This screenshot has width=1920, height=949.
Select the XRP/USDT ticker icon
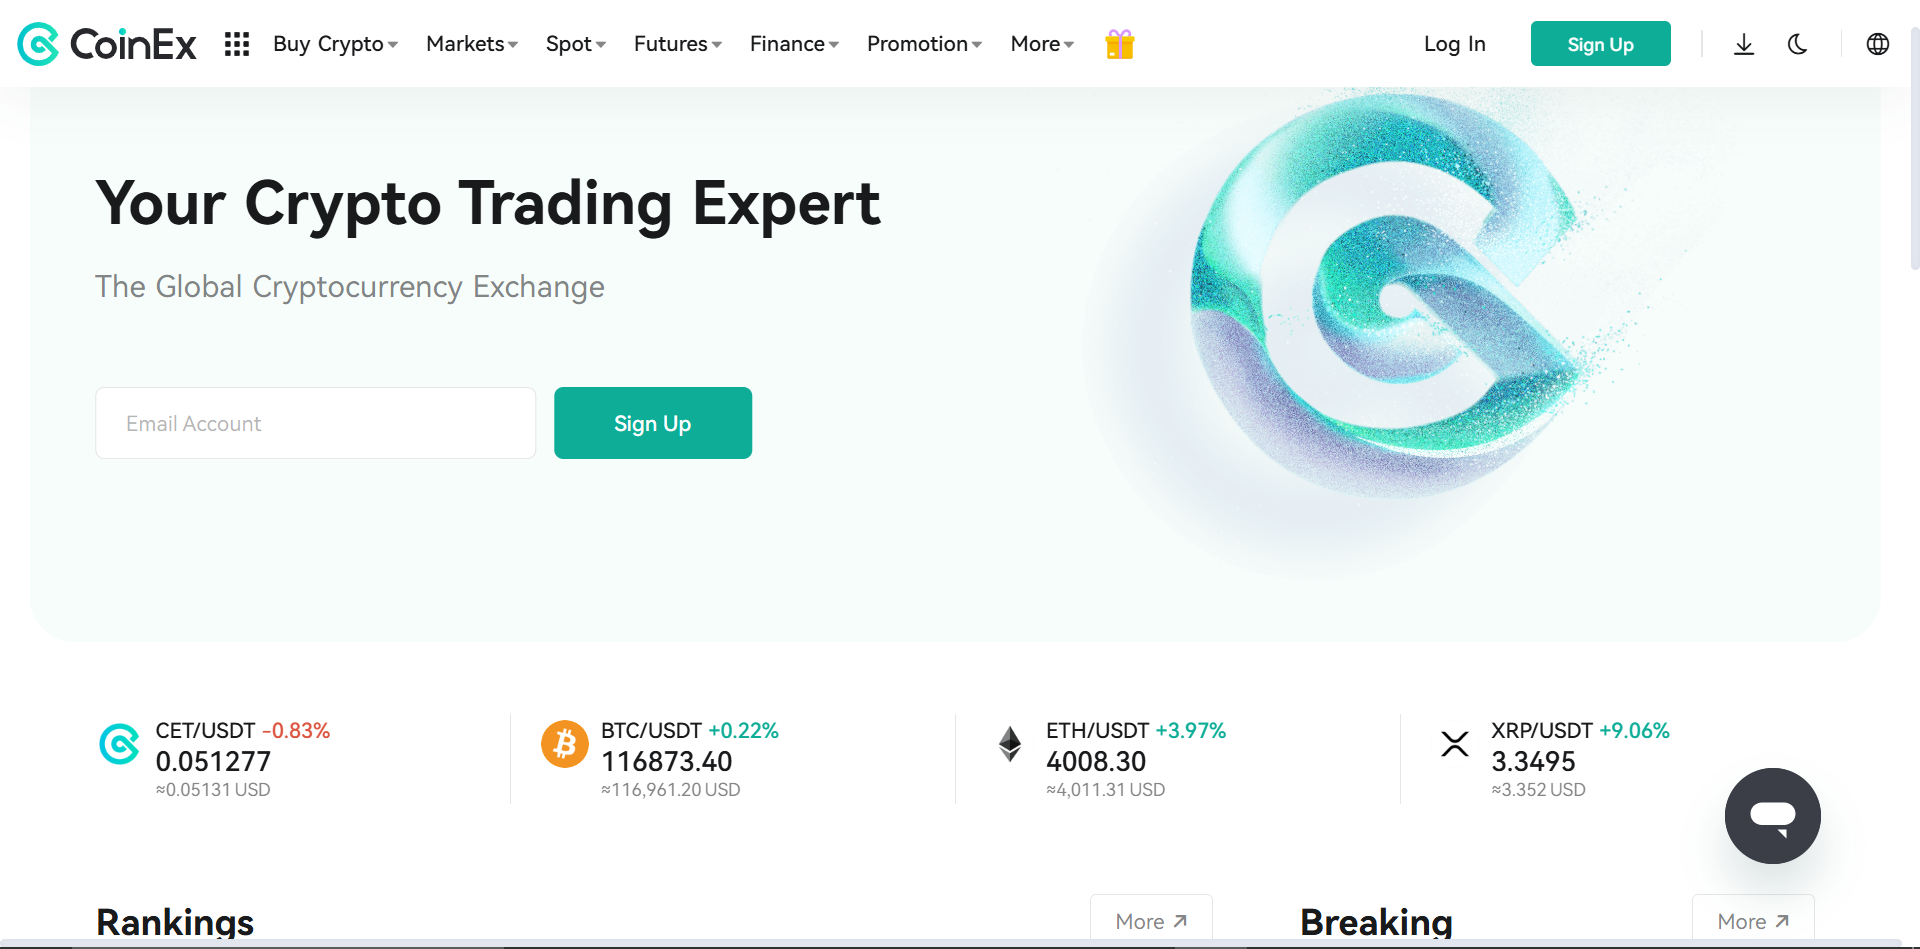[x=1455, y=744]
